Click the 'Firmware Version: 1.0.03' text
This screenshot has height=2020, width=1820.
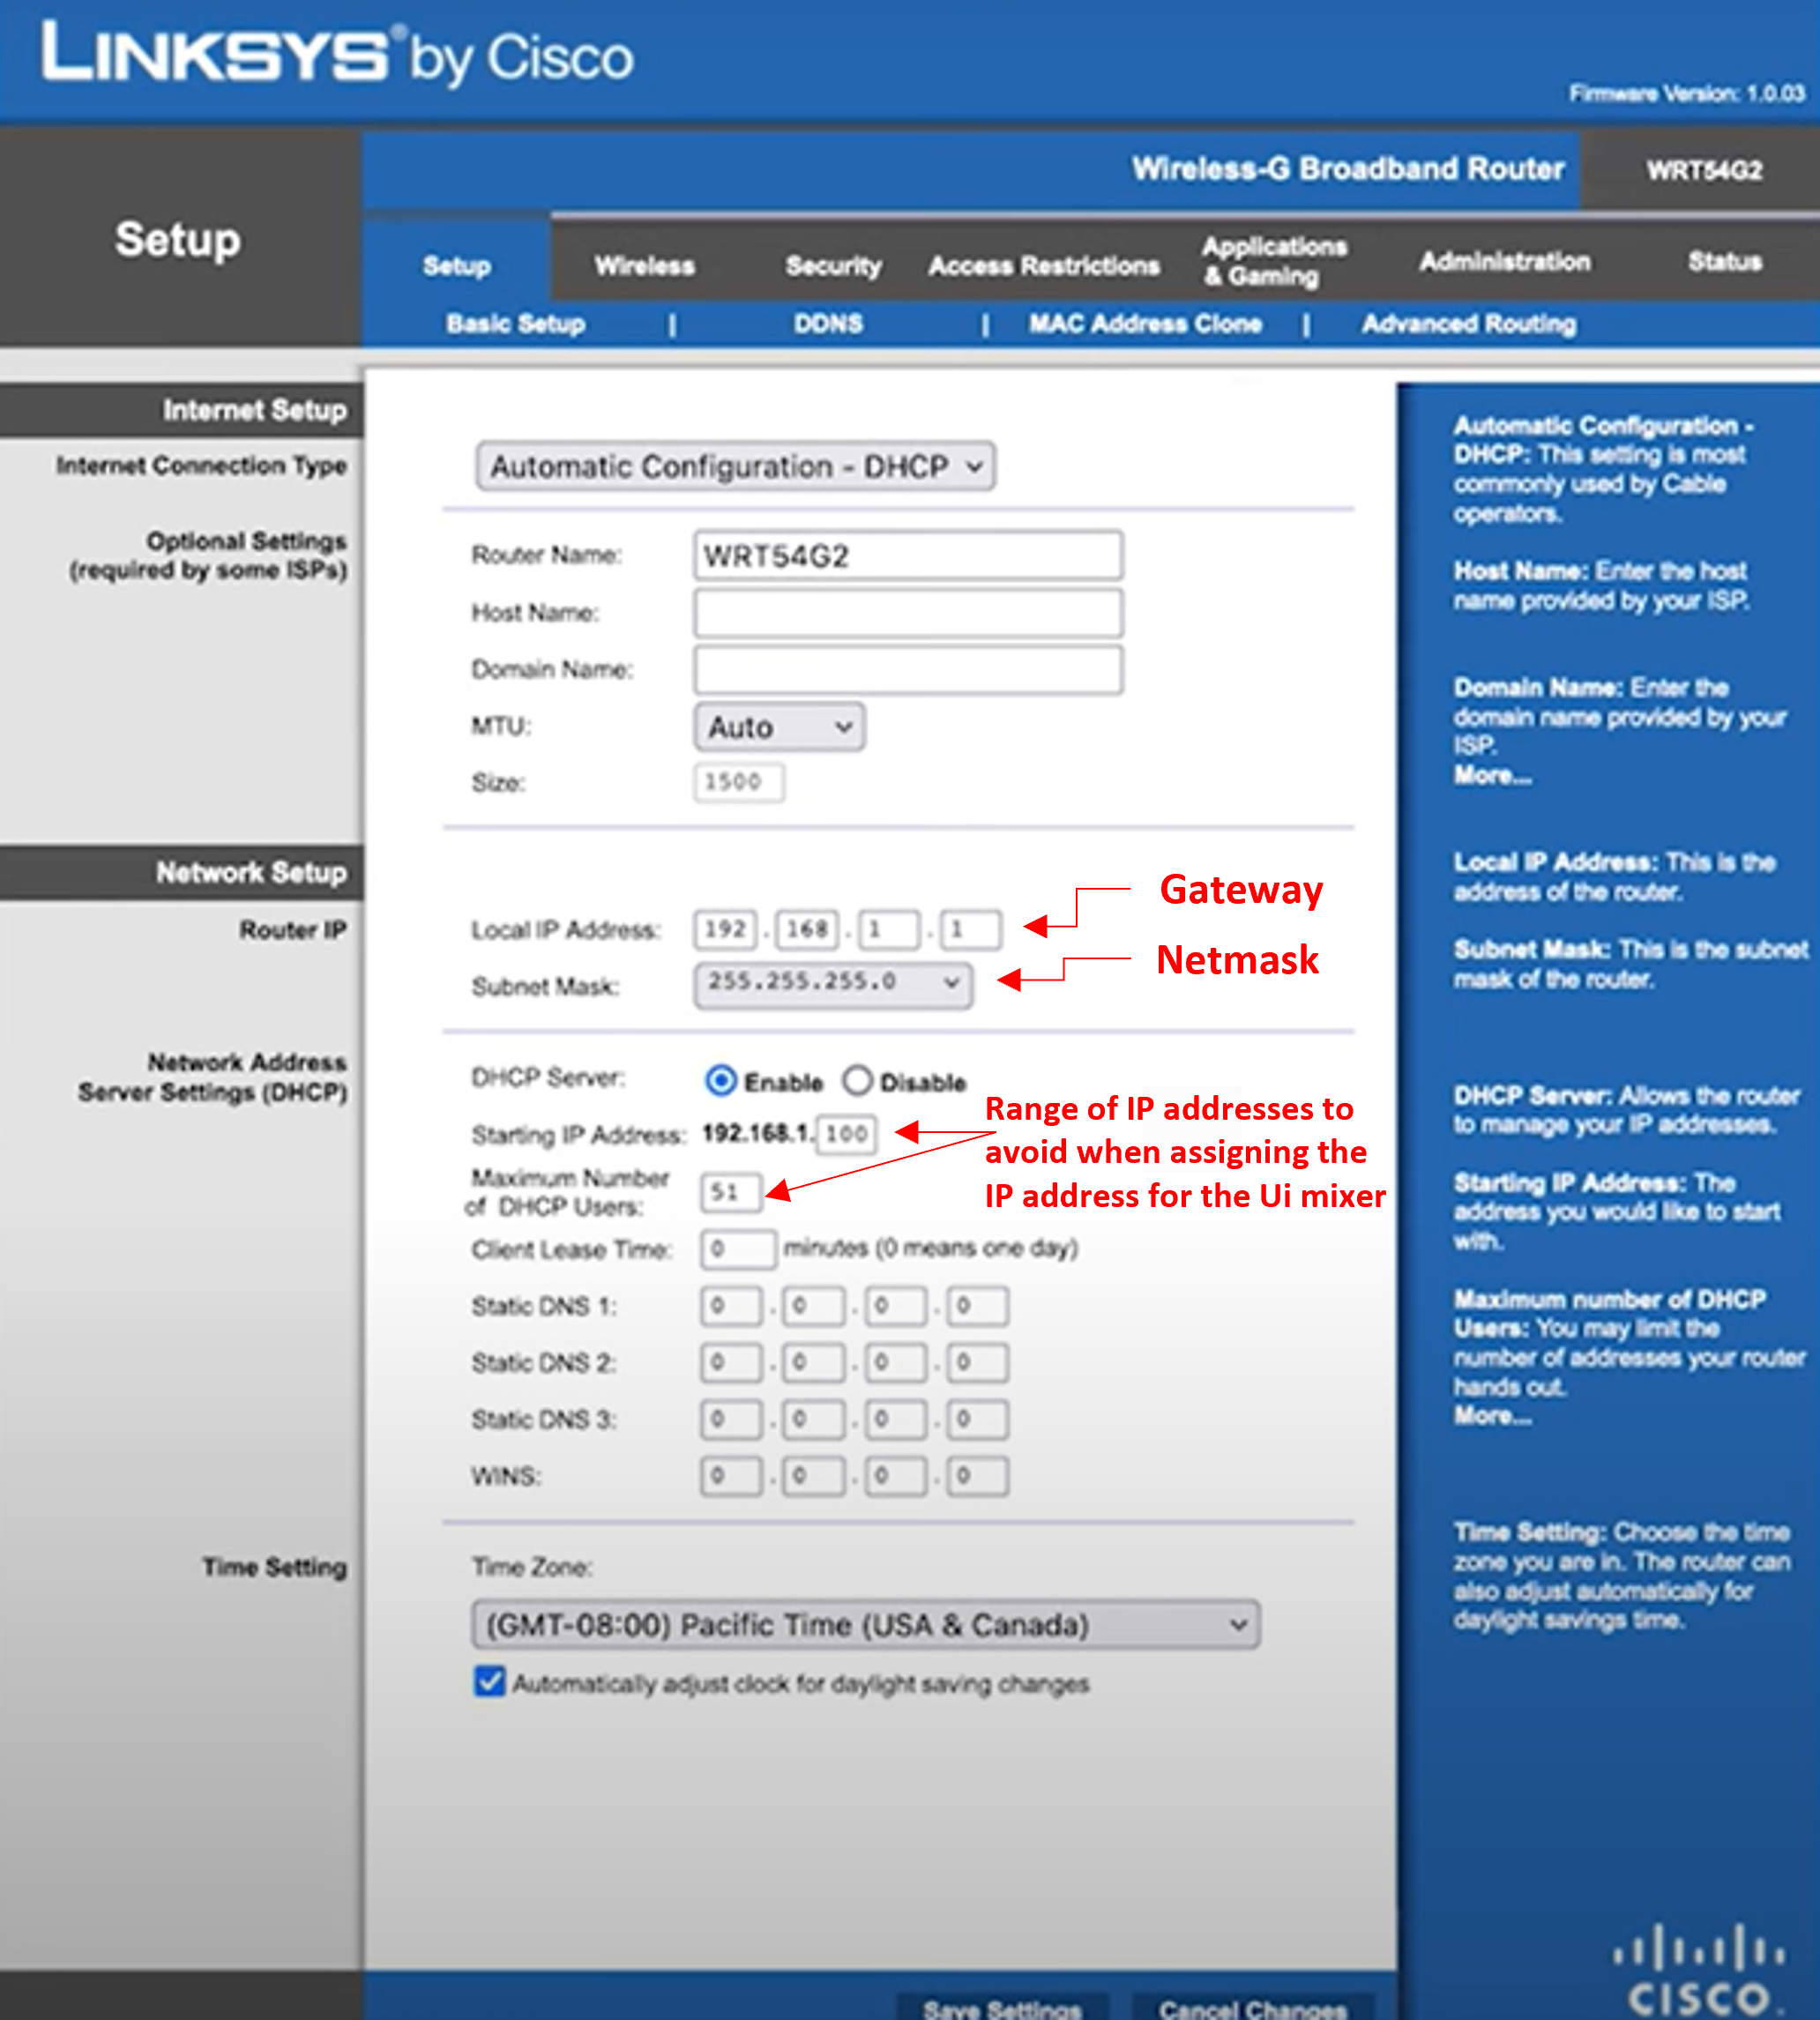(x=1687, y=94)
